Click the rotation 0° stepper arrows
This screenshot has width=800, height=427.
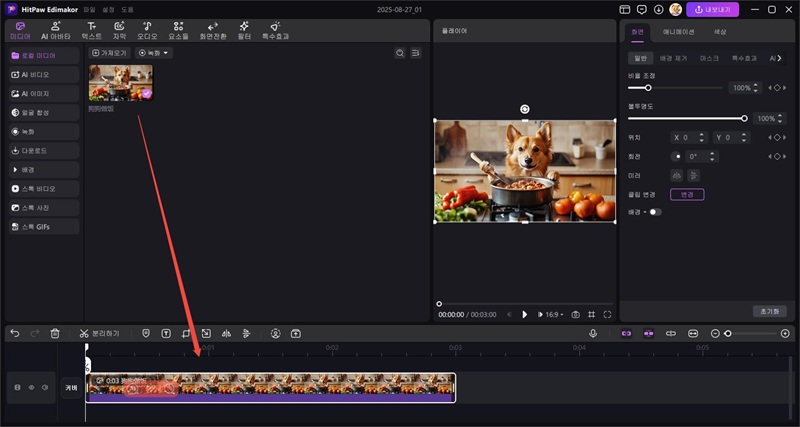tap(712, 157)
